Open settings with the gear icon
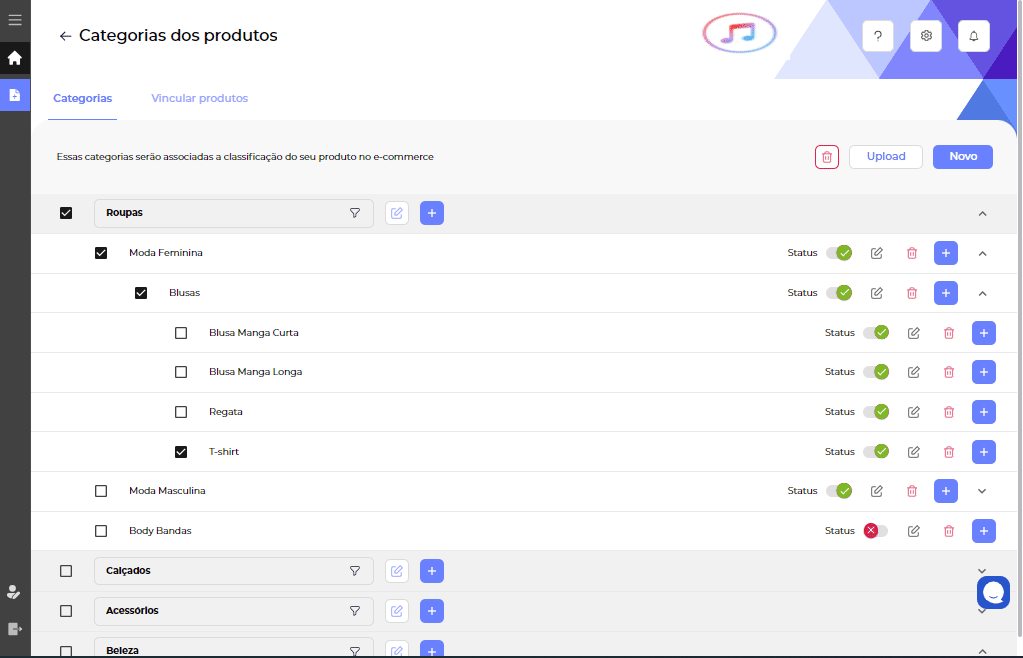 click(926, 36)
